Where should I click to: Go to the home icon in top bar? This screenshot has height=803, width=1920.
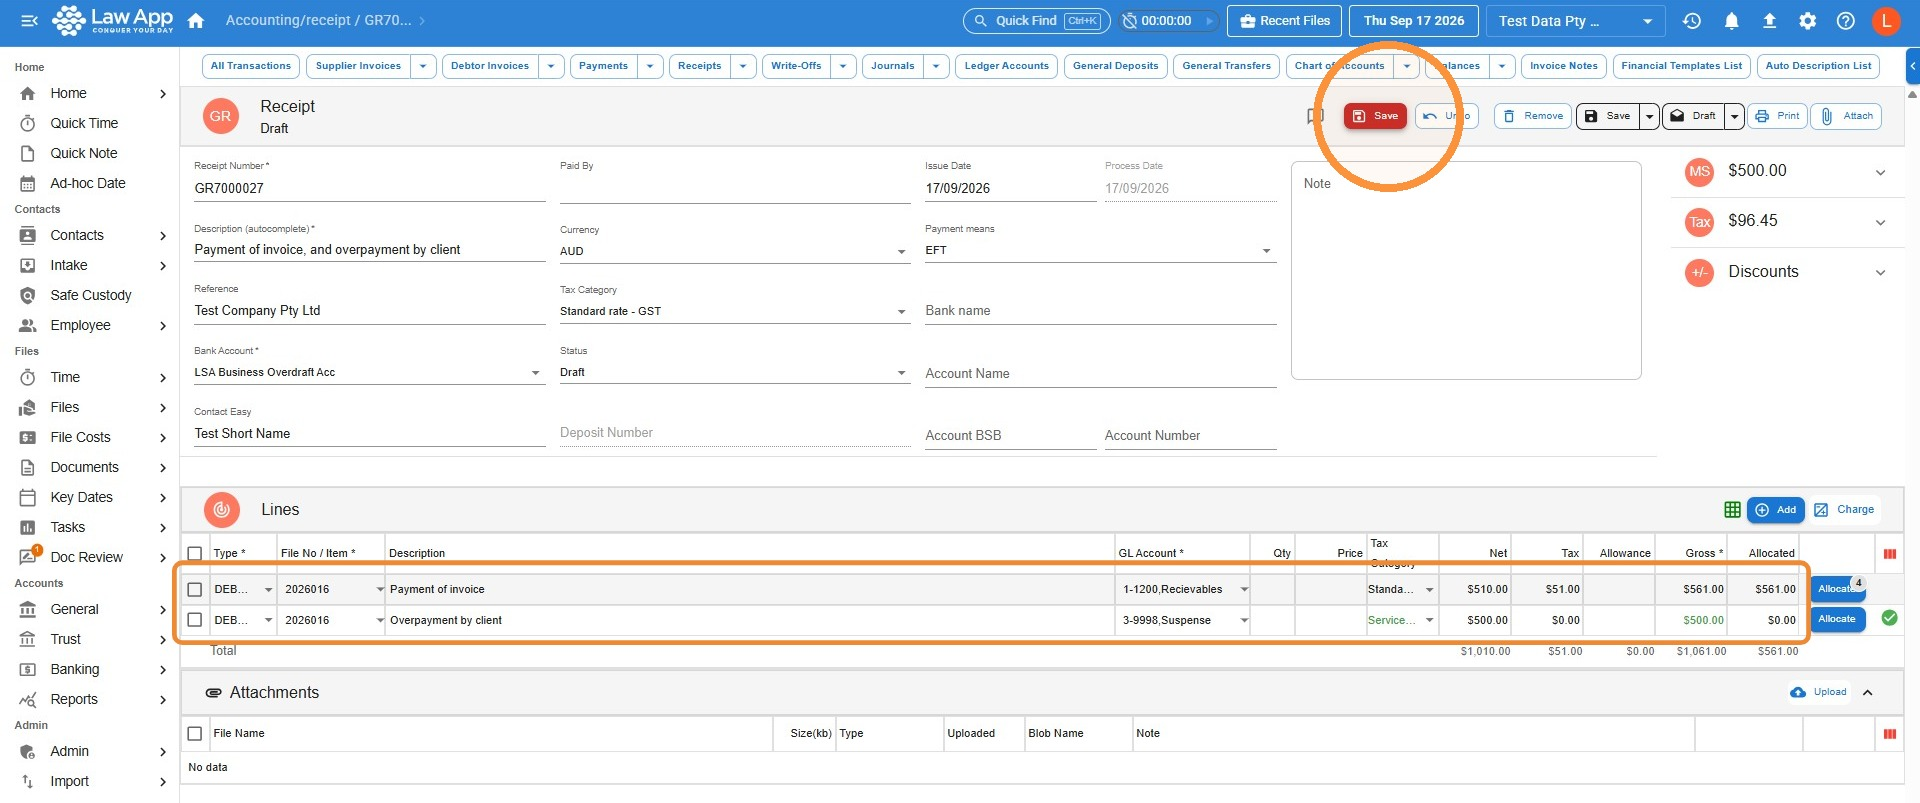tap(196, 20)
